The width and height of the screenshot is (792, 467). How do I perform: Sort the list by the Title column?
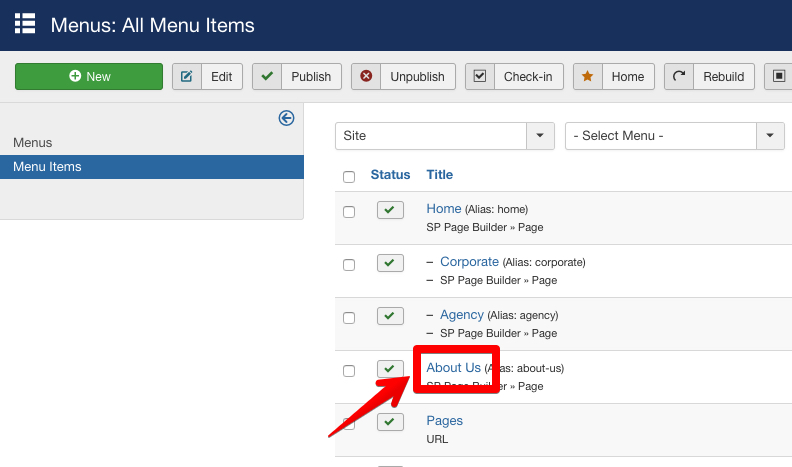(440, 175)
